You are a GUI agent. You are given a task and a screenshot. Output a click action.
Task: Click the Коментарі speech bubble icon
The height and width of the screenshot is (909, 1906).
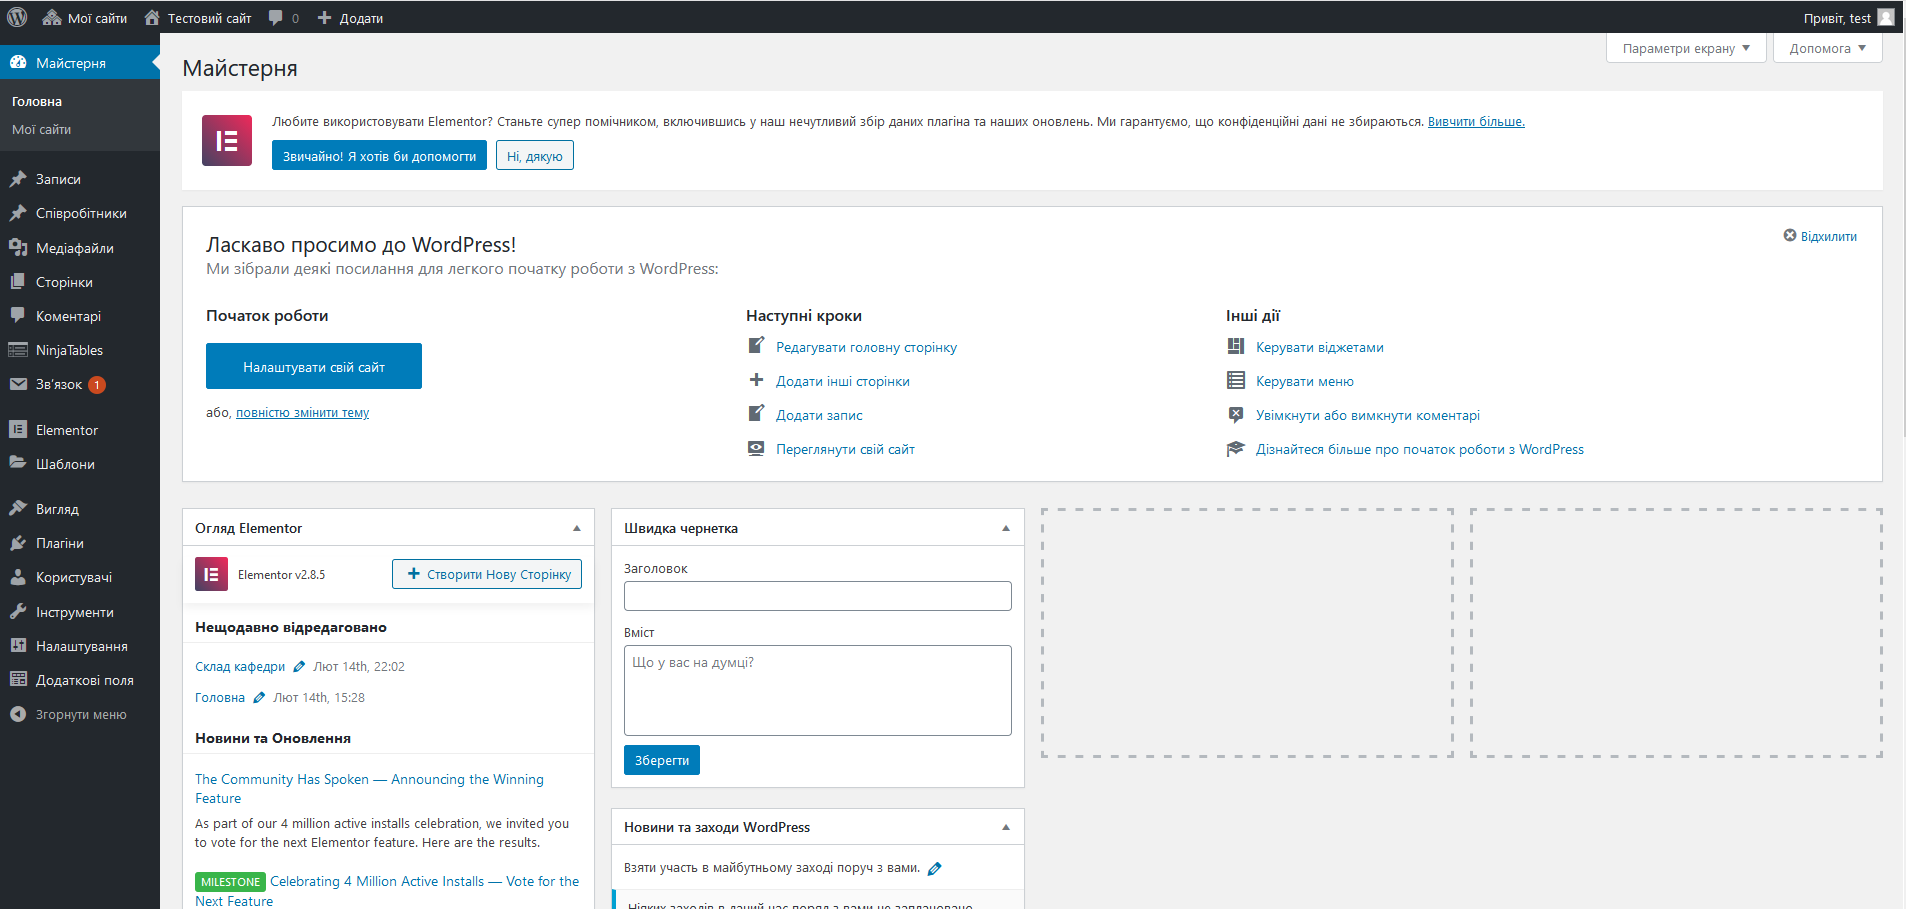[18, 315]
